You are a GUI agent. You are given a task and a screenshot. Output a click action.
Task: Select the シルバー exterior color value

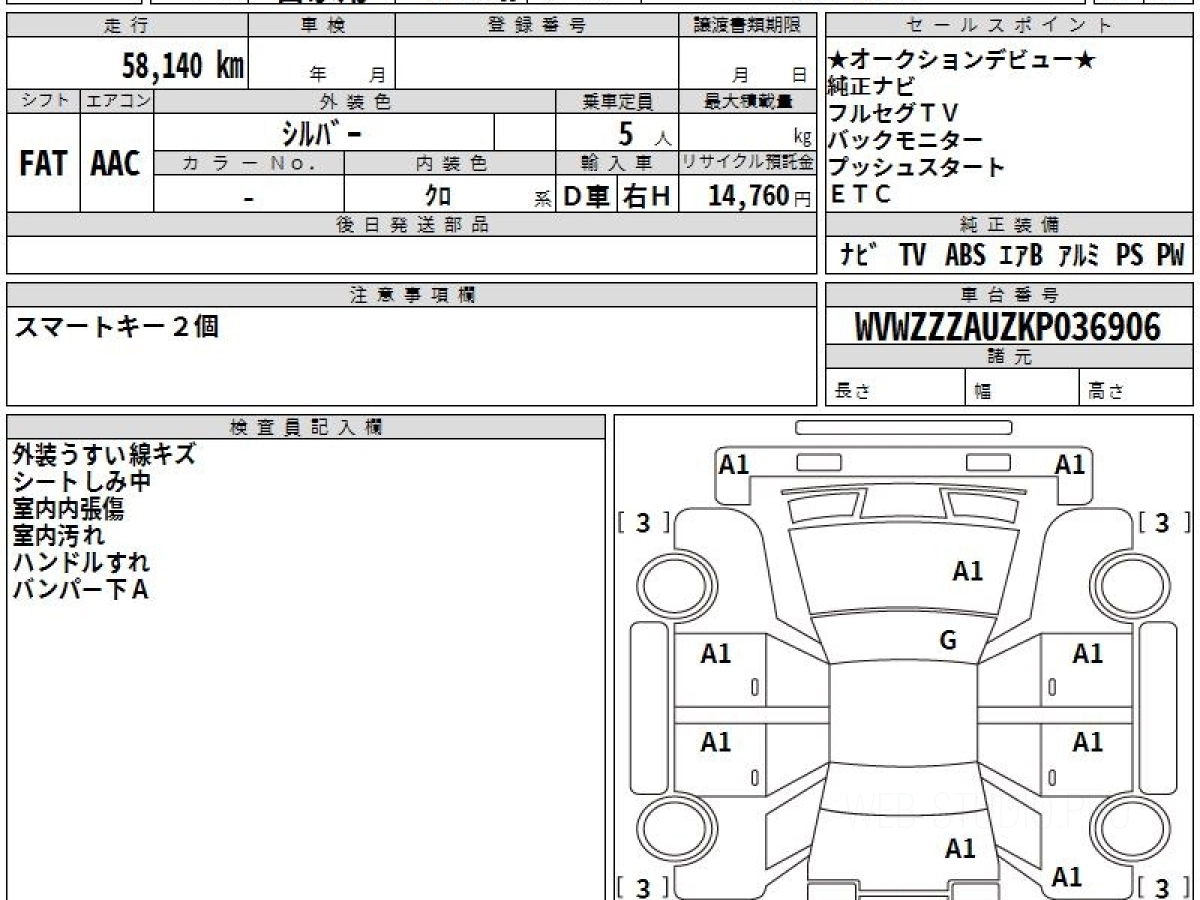point(320,133)
